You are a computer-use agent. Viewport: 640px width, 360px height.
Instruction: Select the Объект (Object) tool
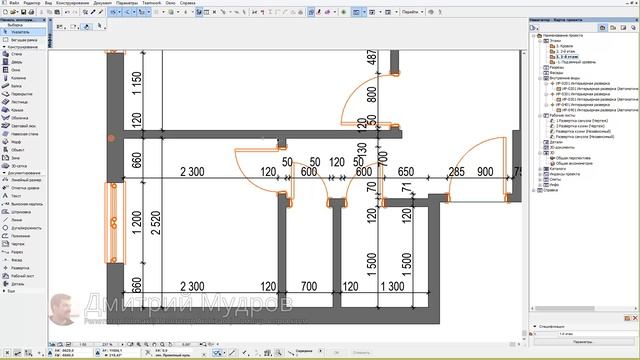pos(23,150)
